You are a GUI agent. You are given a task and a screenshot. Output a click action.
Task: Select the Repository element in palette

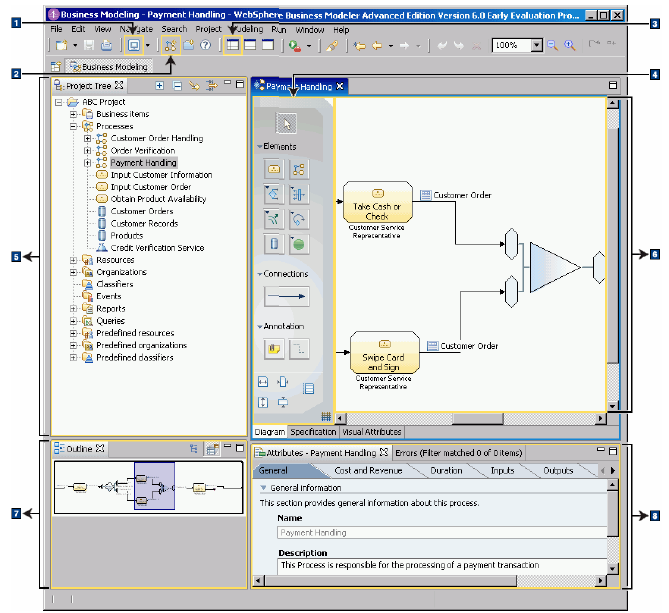tap(273, 244)
